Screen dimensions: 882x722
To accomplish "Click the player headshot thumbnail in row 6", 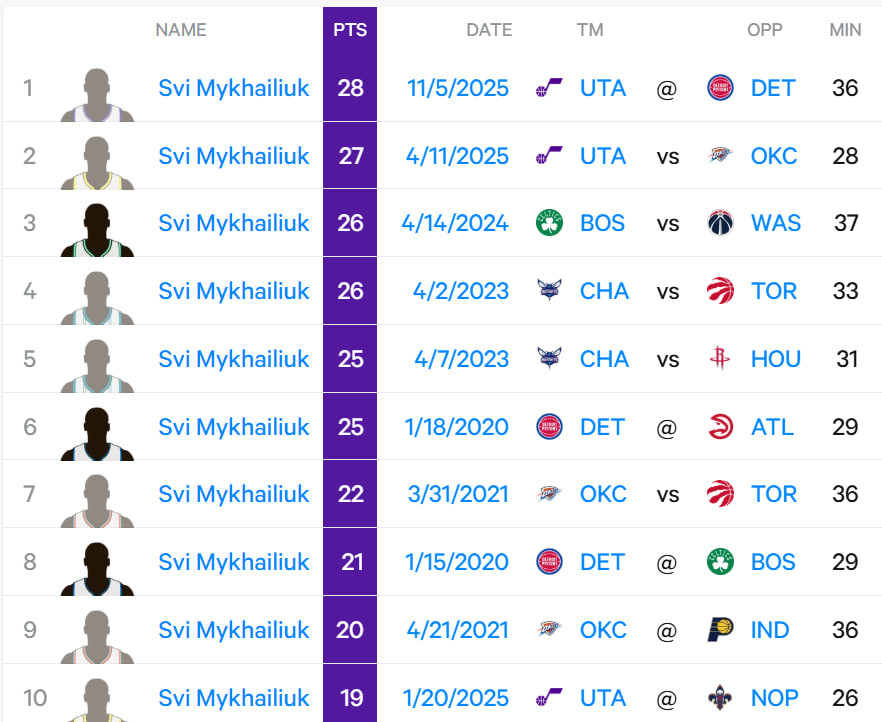I will click(97, 433).
